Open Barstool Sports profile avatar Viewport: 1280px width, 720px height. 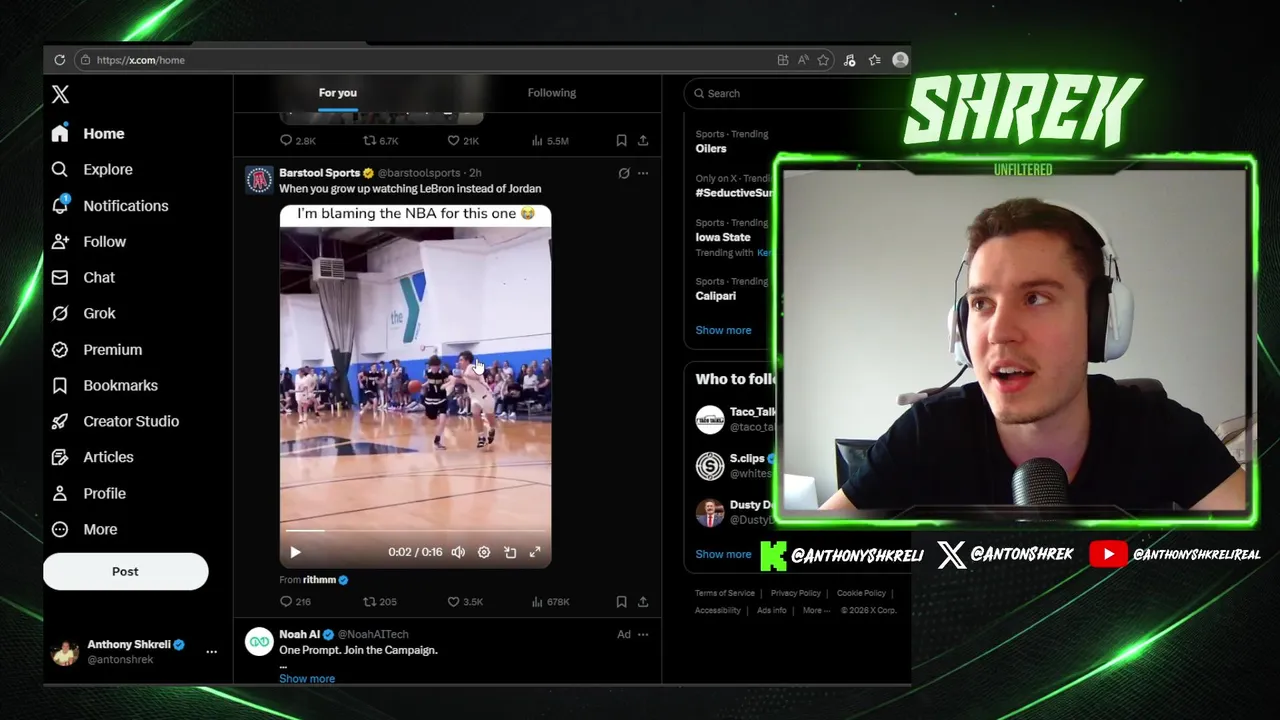pos(259,180)
